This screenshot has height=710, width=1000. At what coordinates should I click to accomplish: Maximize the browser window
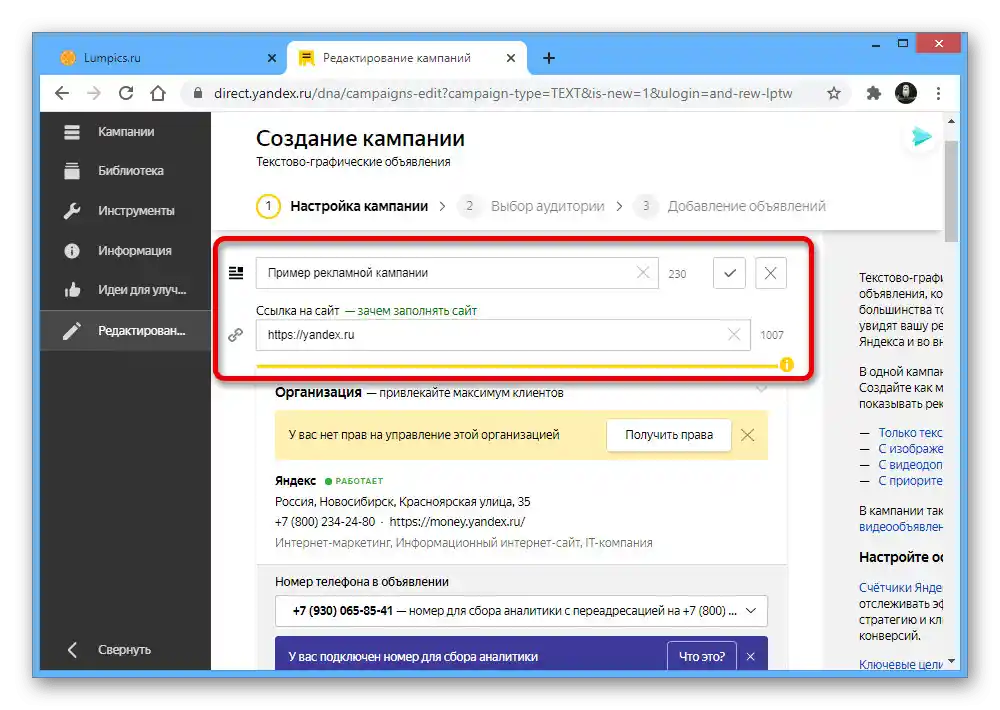[902, 44]
